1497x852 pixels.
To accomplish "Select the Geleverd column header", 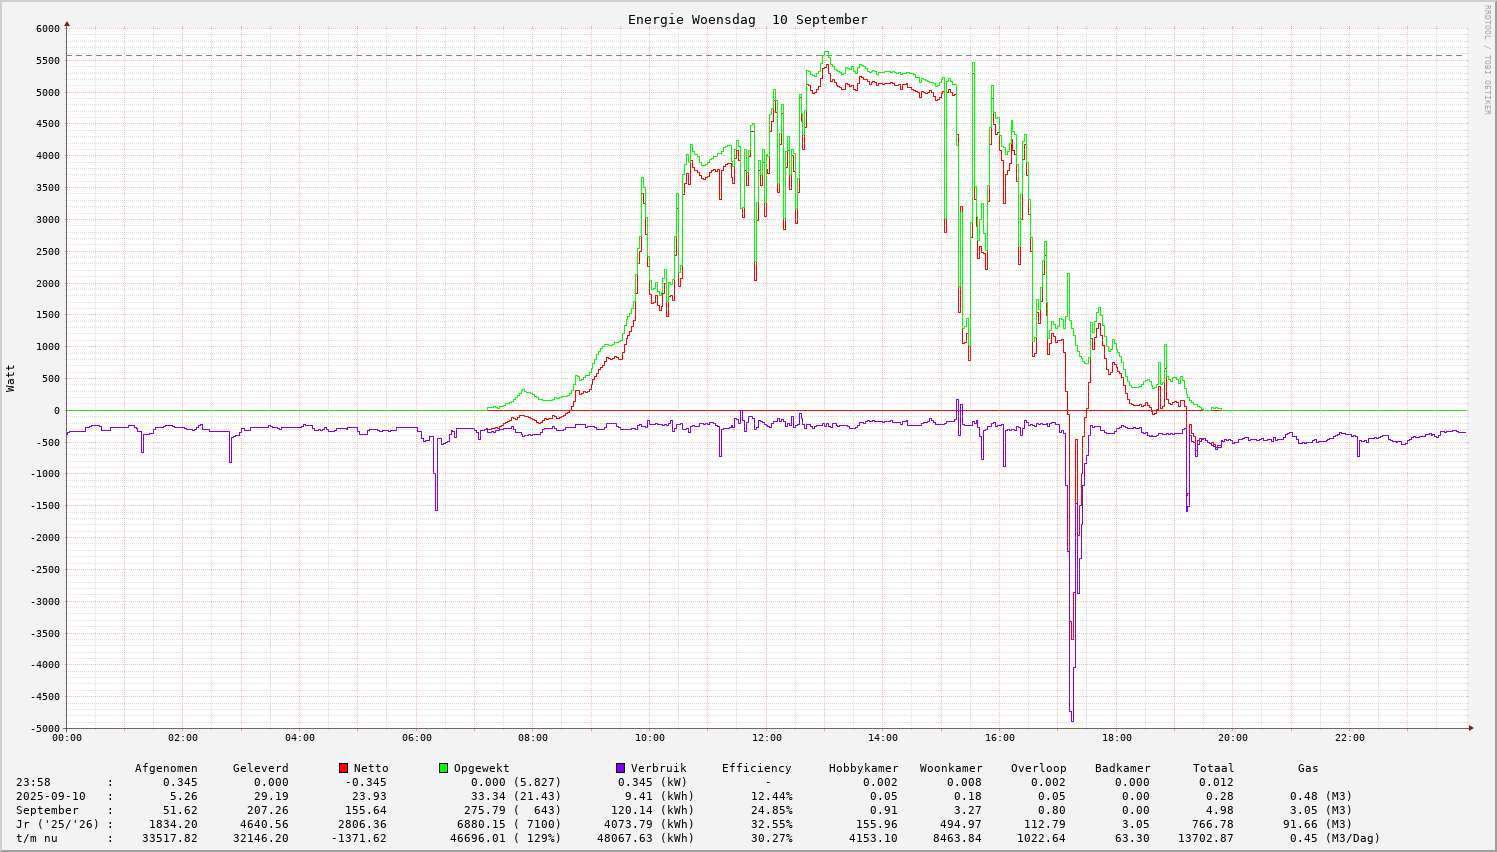I will click(x=260, y=769).
